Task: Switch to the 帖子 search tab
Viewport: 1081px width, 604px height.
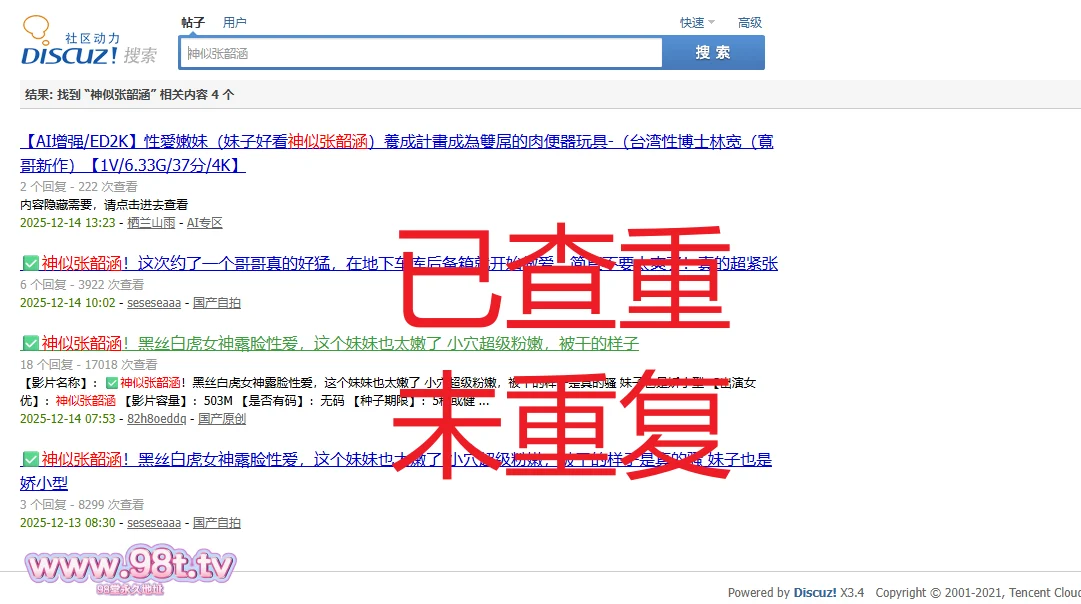Action: 193,22
